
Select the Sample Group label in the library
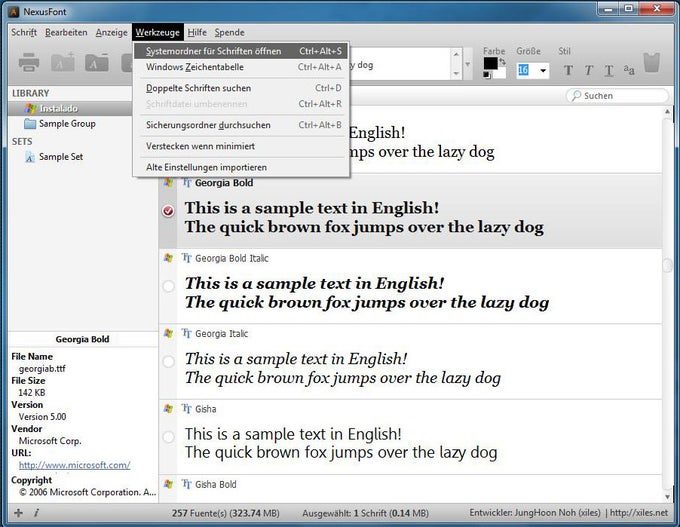pos(67,124)
